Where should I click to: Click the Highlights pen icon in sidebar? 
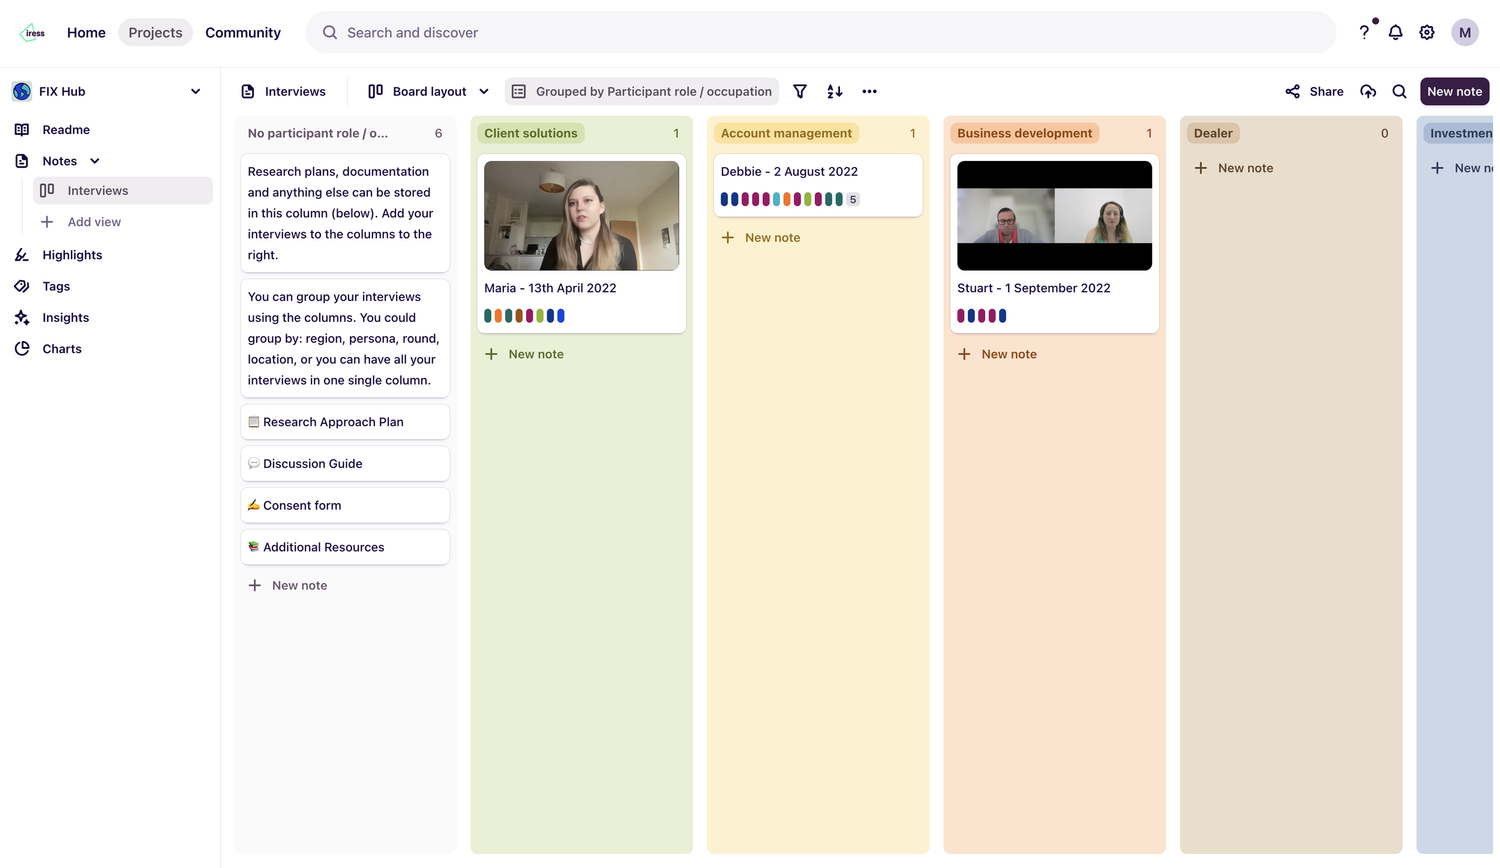22,255
